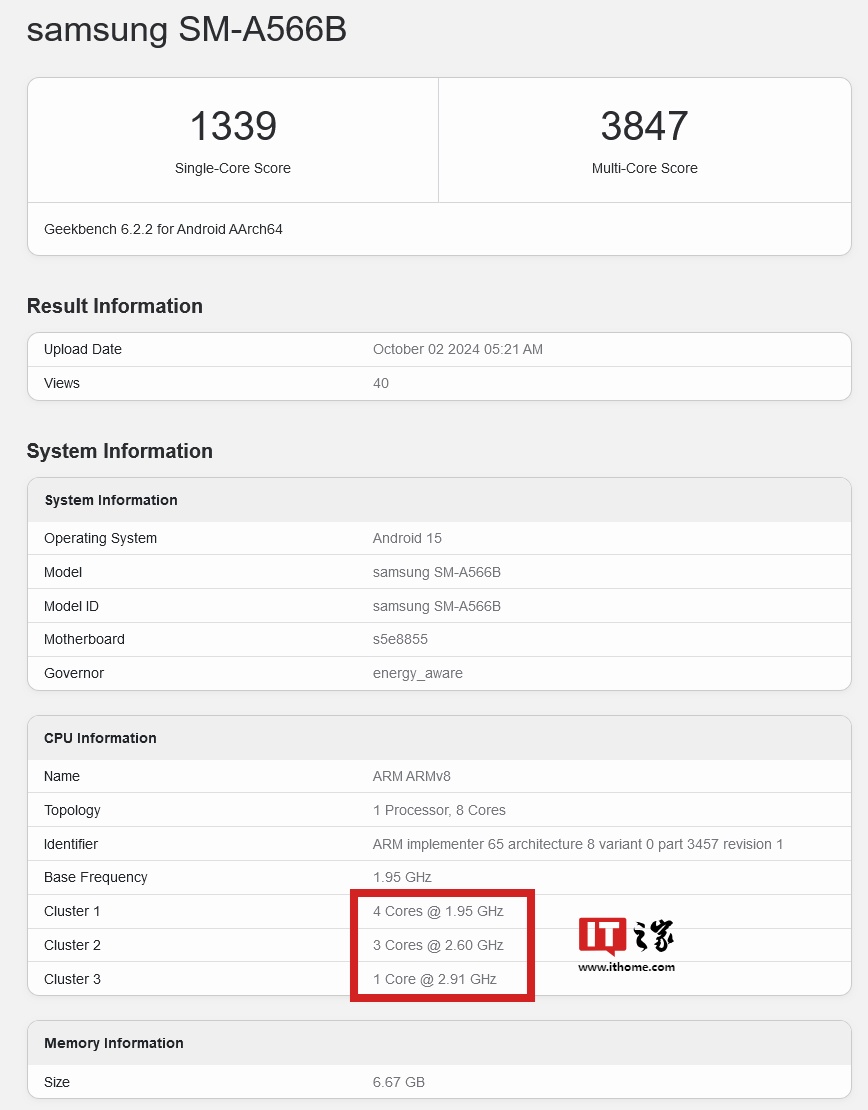Click the 1339 single-core score
The image size is (868, 1110).
[233, 127]
